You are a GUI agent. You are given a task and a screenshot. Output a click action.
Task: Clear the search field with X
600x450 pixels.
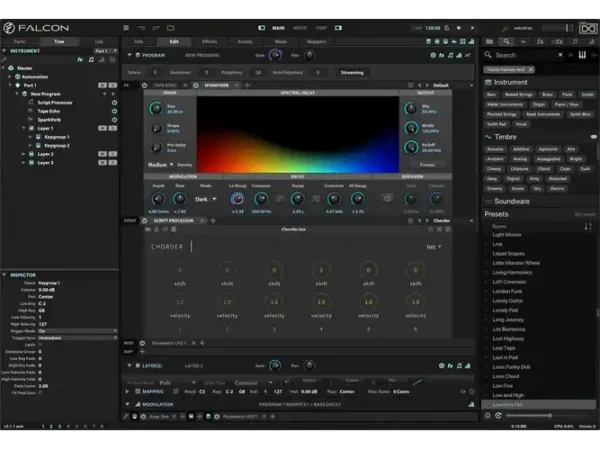tap(560, 55)
